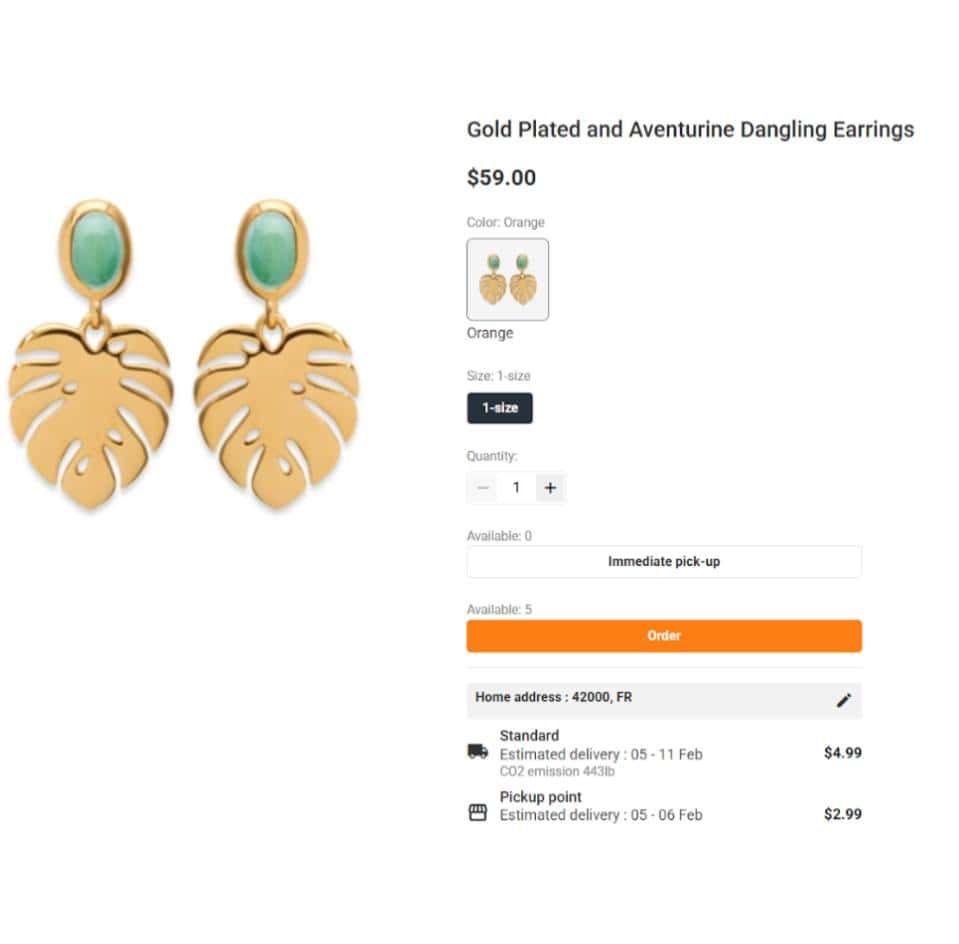959x944 pixels.
Task: Click the $4.99 Standard shipping price
Action: (843, 753)
